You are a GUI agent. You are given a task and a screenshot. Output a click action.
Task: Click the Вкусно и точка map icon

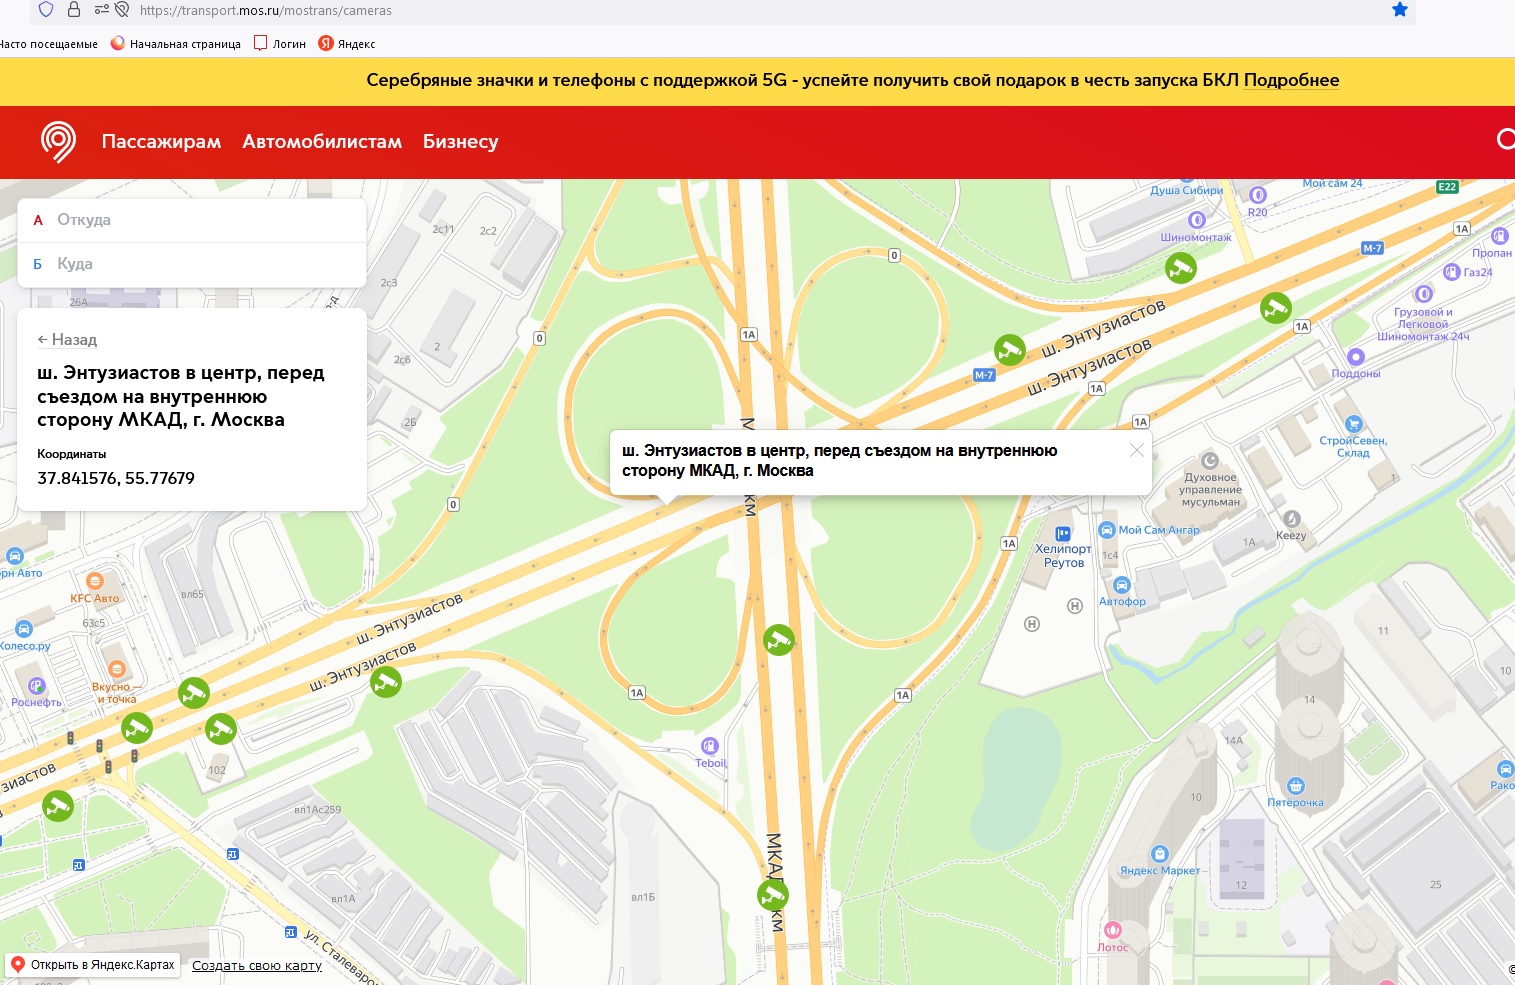click(116, 670)
